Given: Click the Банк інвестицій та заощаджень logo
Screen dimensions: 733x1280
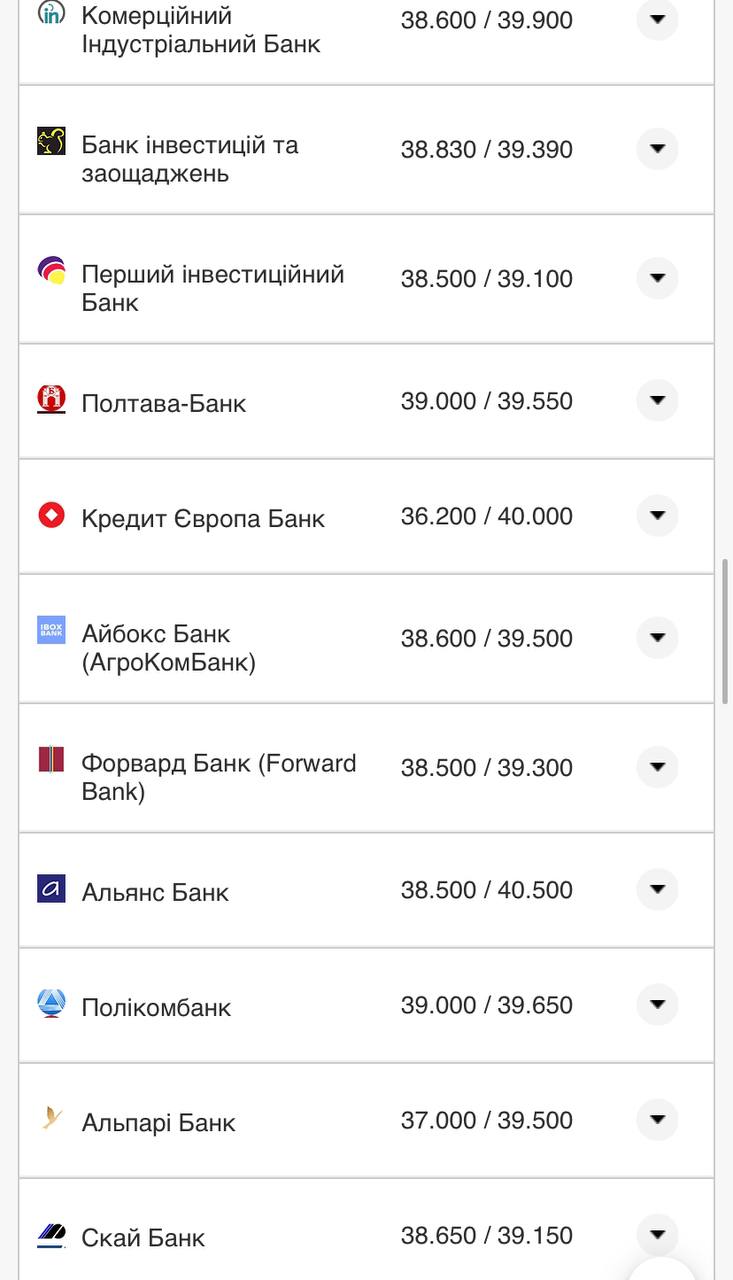Looking at the screenshot, I should [x=51, y=142].
